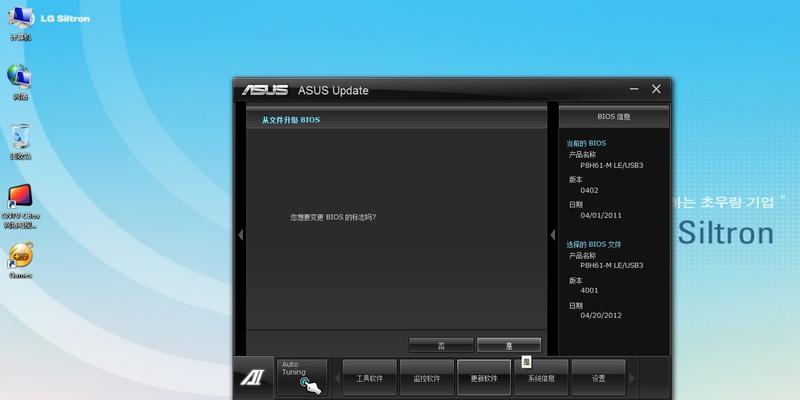Click the 是 button

tap(509, 345)
